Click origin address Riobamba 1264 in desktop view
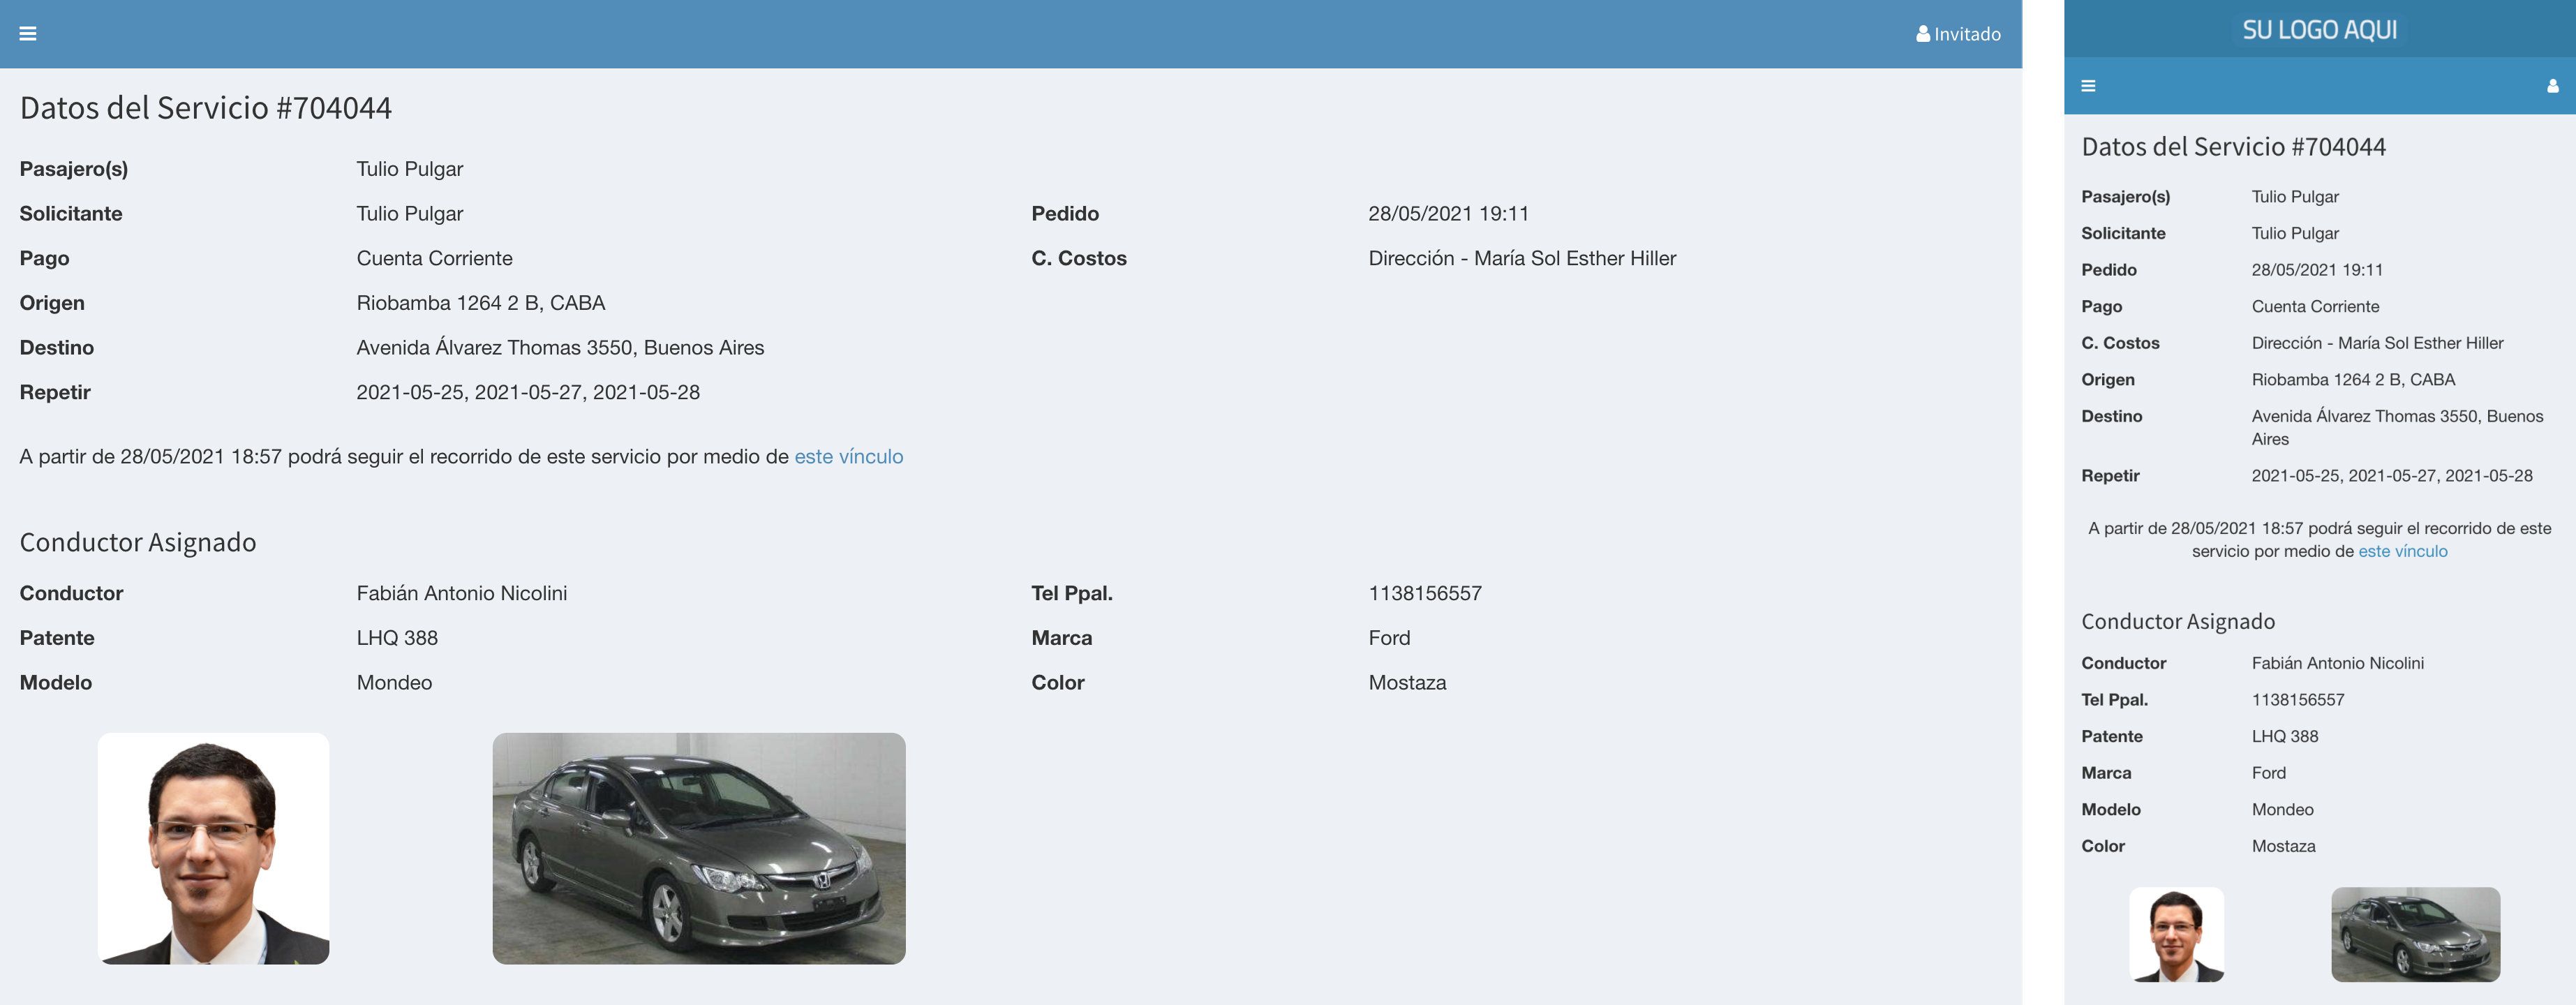2576x1005 pixels. click(480, 303)
